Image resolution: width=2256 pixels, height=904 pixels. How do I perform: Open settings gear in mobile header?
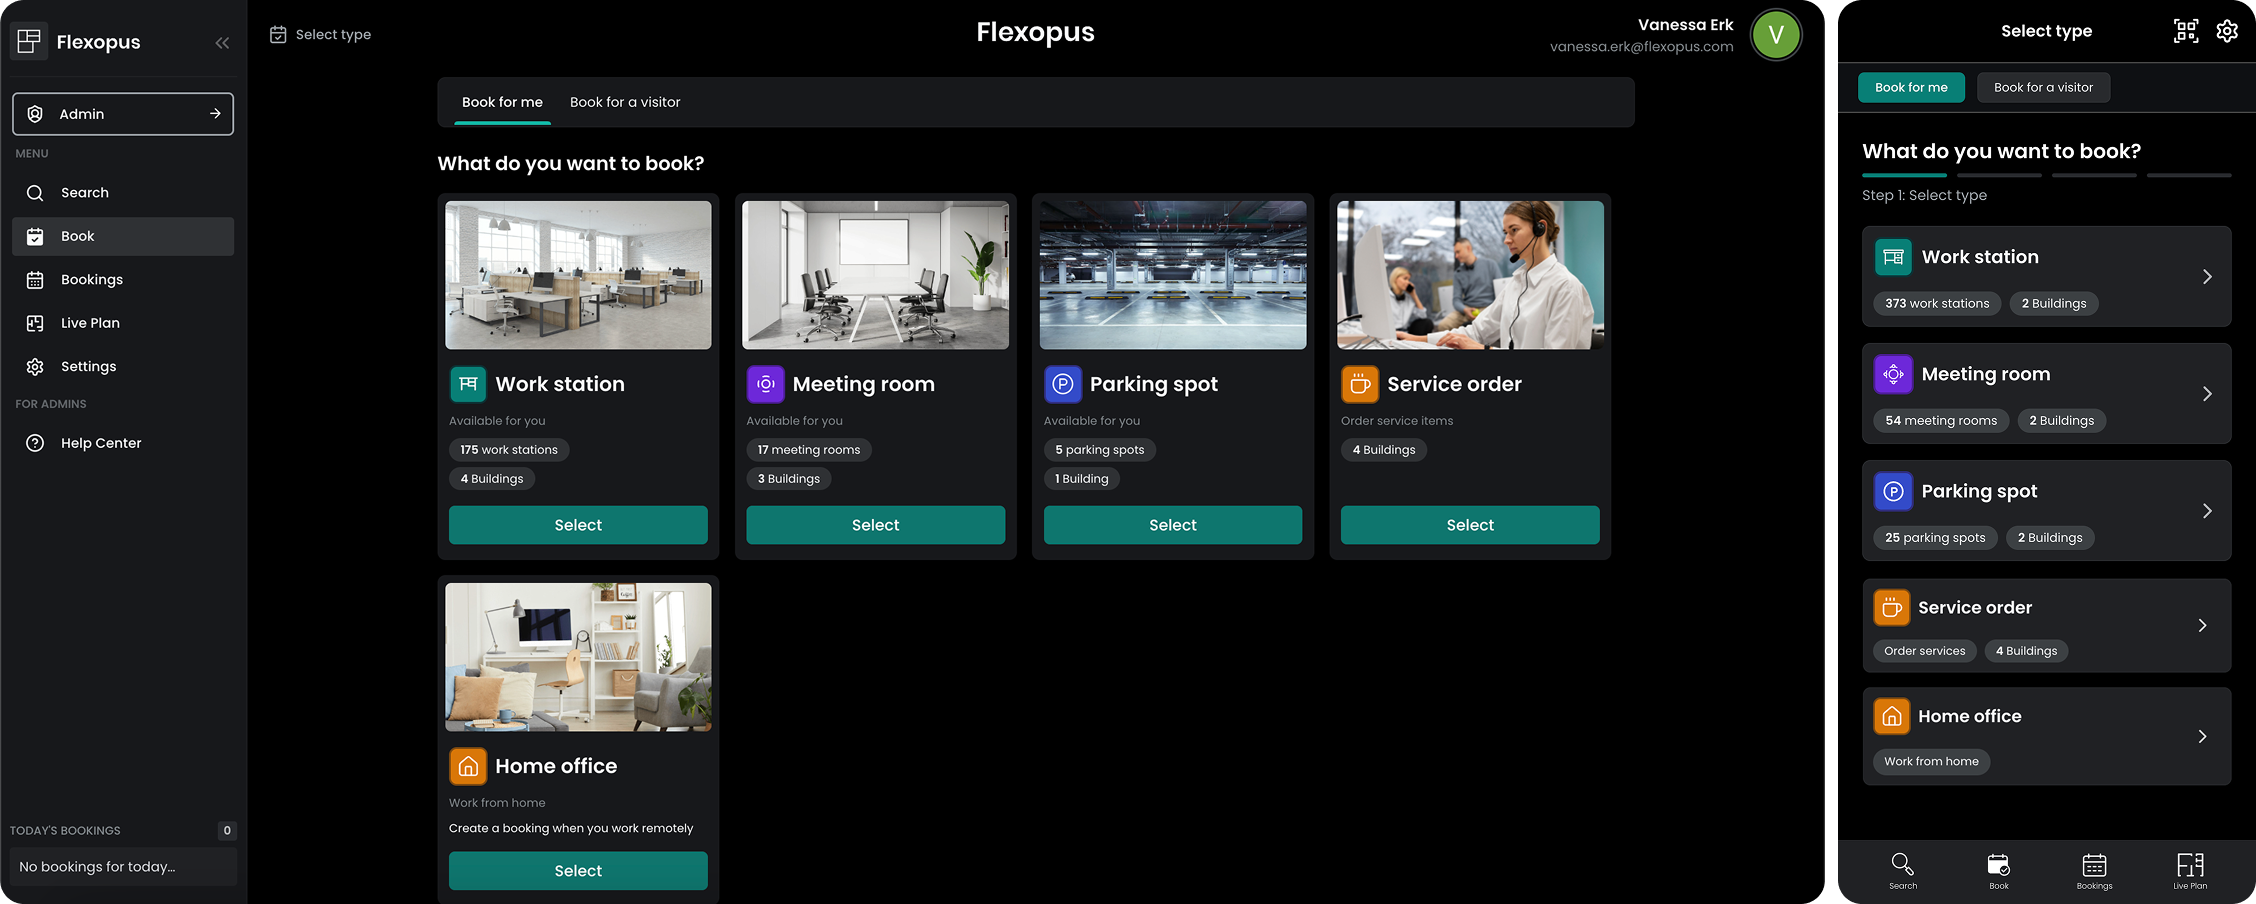tap(2227, 31)
